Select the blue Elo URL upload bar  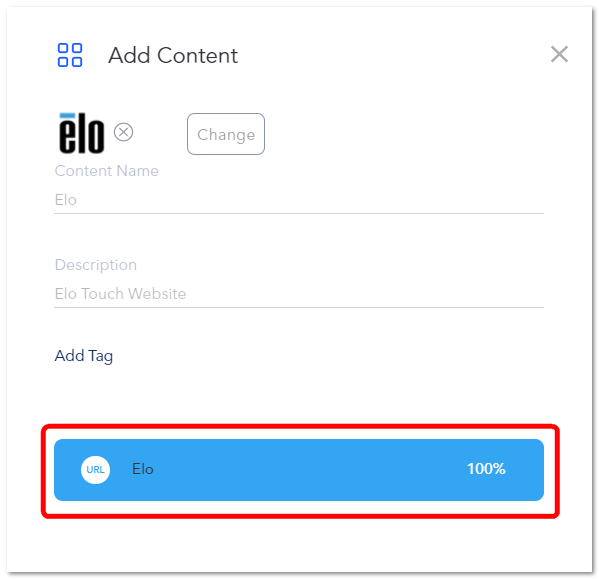(299, 470)
